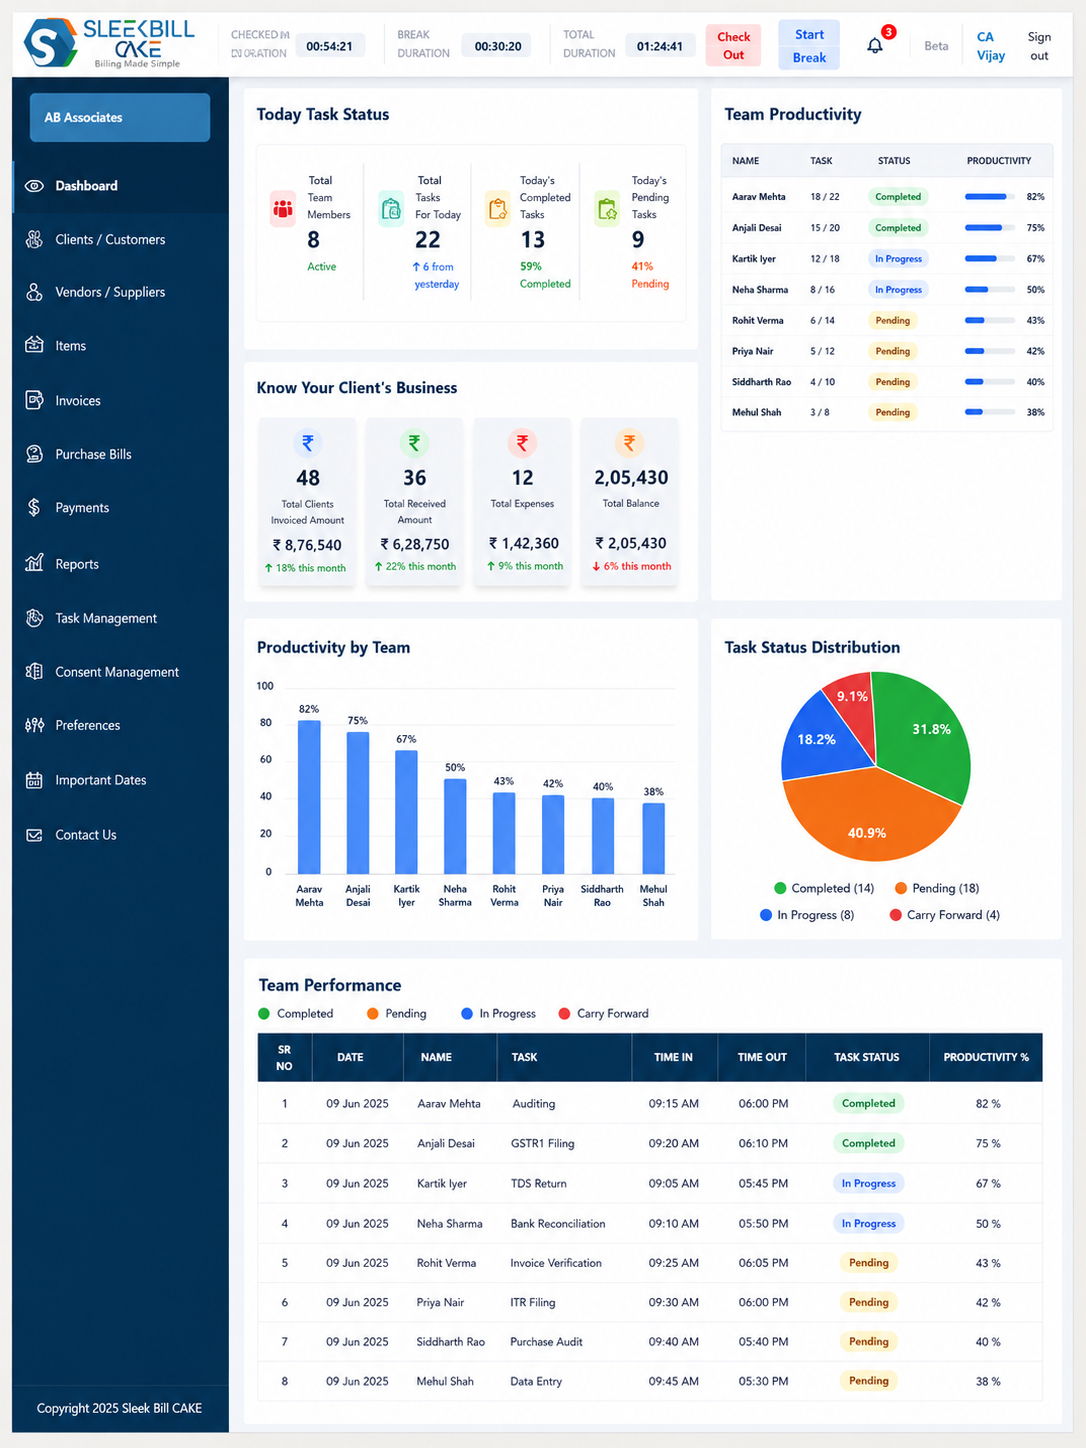Screen dimensions: 1086x1448
Task: Click the Sleek Bill CAKE logo
Action: [110, 43]
